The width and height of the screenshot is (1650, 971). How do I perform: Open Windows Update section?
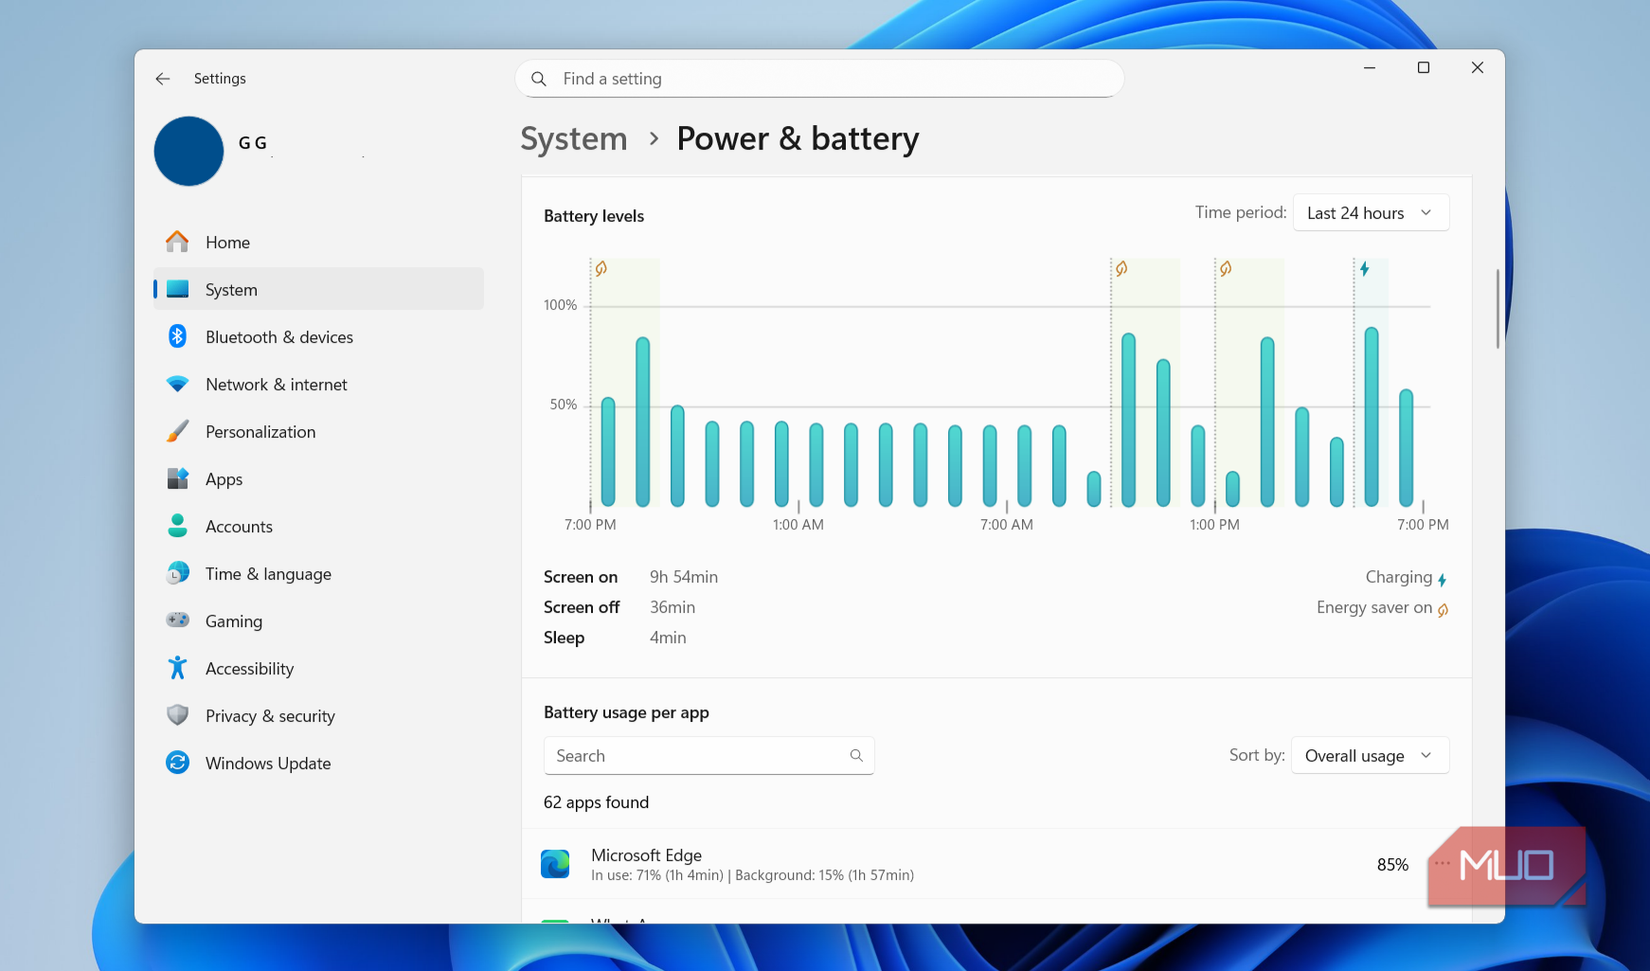pyautogui.click(x=318, y=763)
